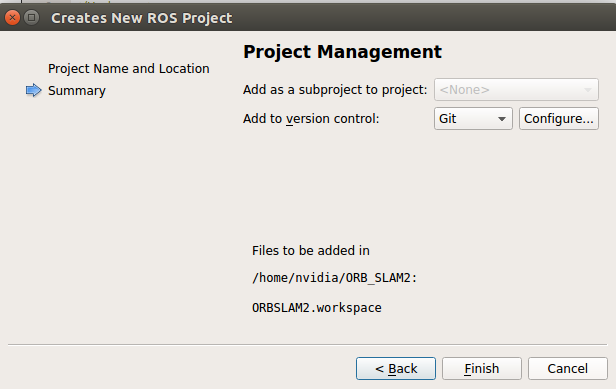Click the blue arrow beside Summary
Screen dimensions: 616x389
[33, 90]
